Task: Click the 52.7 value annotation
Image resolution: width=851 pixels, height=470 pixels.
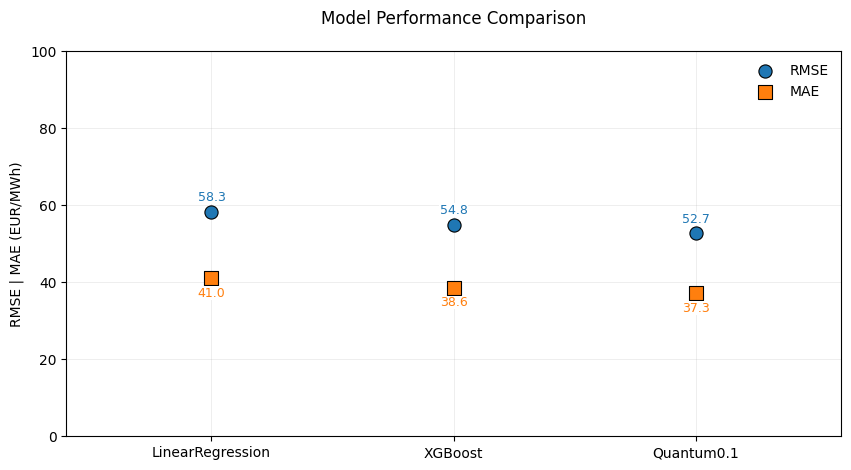Action: click(x=696, y=219)
